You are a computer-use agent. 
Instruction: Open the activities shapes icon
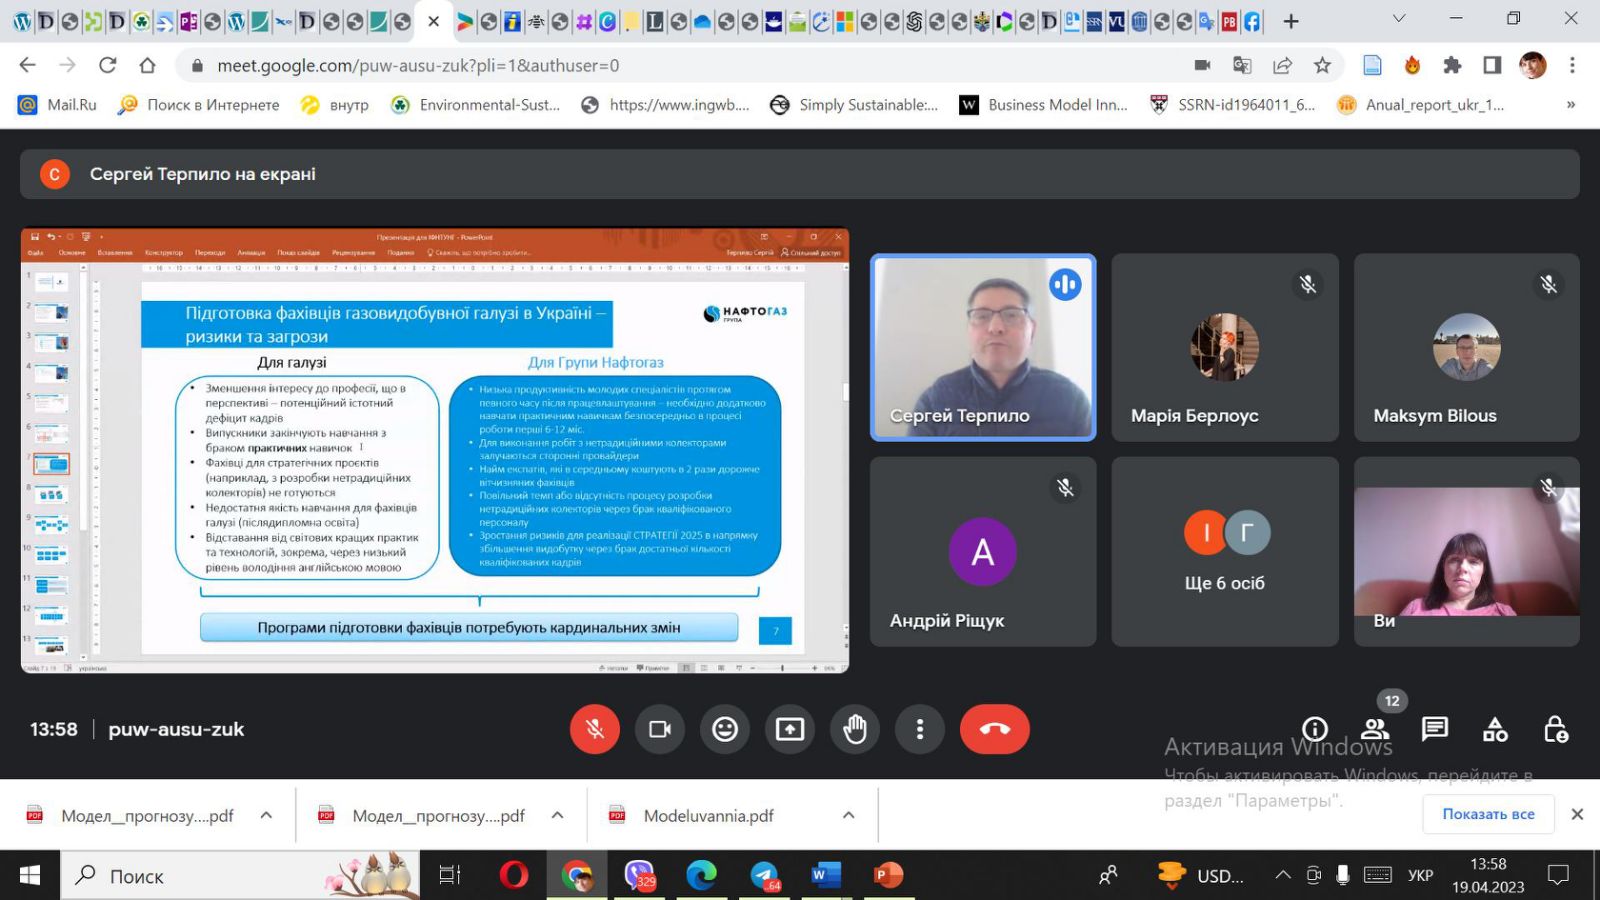(1495, 729)
